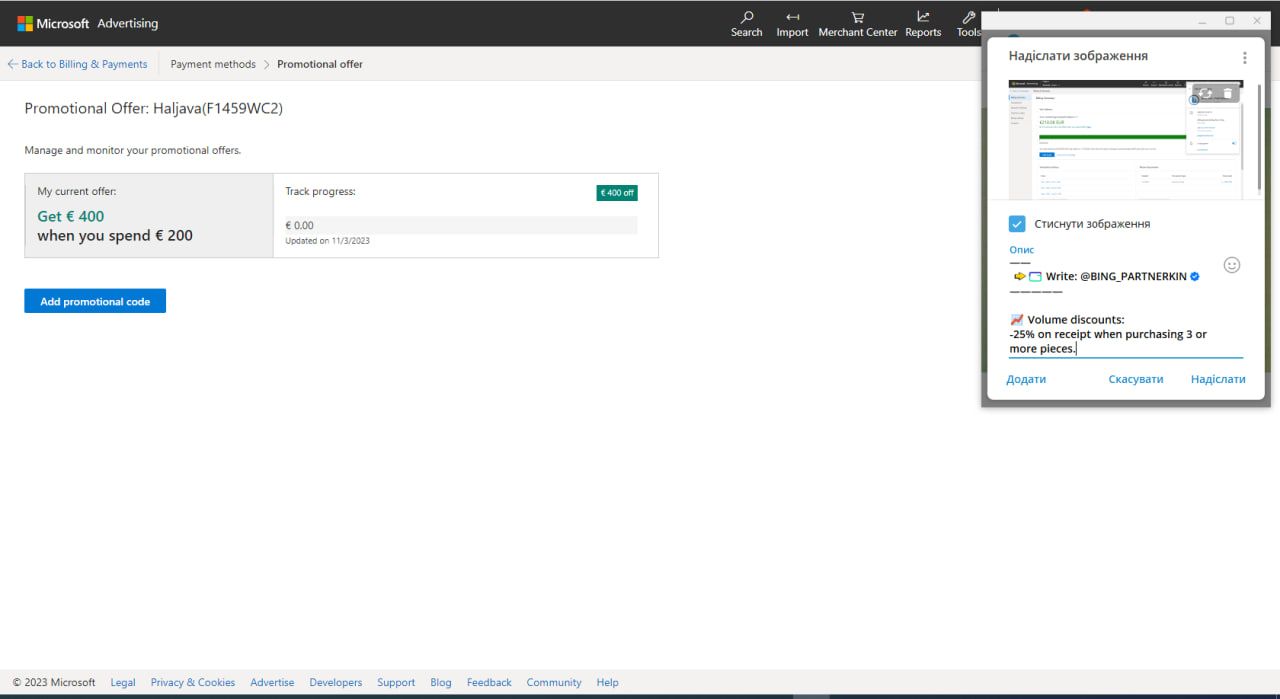Click into the image caption text field
Viewport: 1280px width, 699px height.
coord(1110,334)
